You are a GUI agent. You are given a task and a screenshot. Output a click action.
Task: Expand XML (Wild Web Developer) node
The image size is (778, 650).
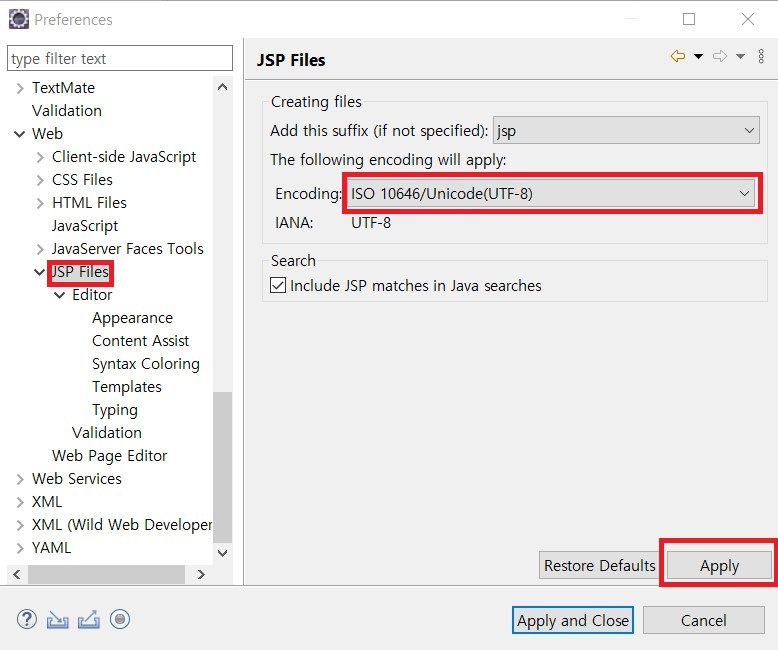[x=20, y=525]
